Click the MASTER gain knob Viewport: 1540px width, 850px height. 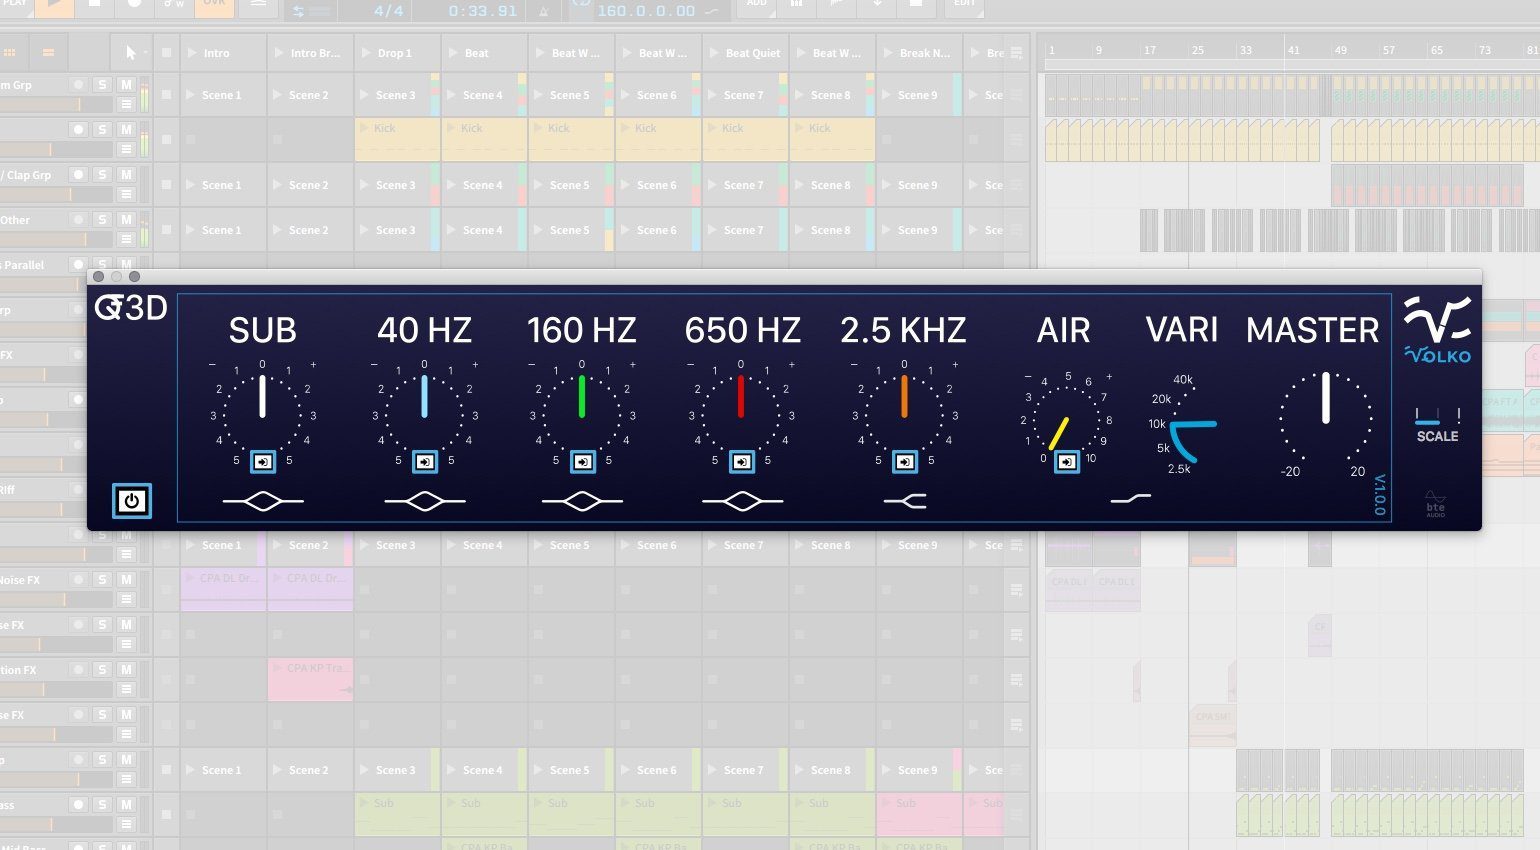point(1326,418)
